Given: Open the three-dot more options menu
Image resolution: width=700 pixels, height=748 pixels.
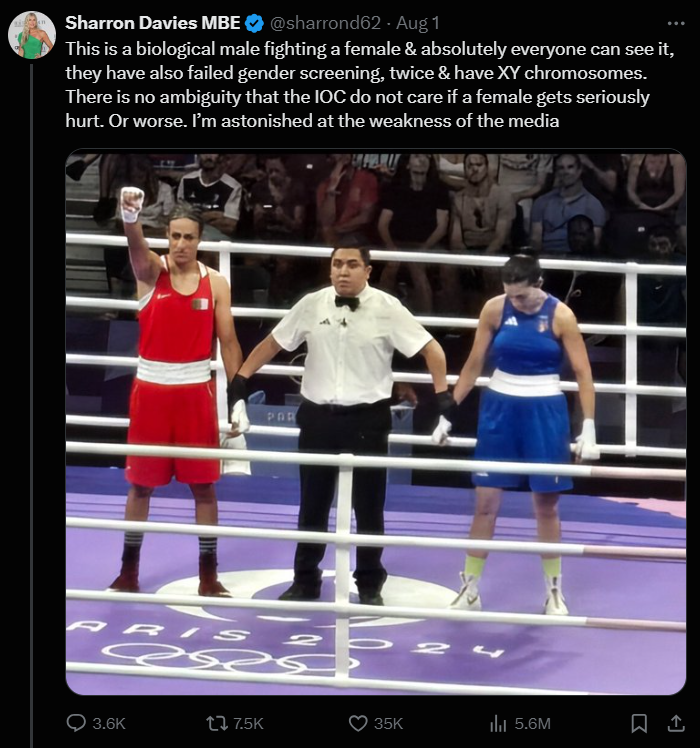Looking at the screenshot, I should [676, 23].
